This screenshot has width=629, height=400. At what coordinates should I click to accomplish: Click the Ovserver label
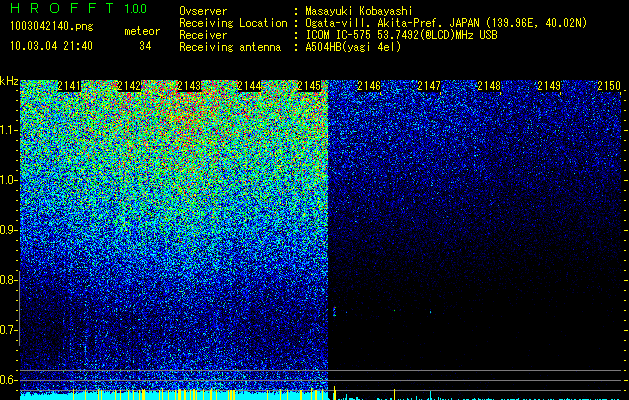pos(203,11)
